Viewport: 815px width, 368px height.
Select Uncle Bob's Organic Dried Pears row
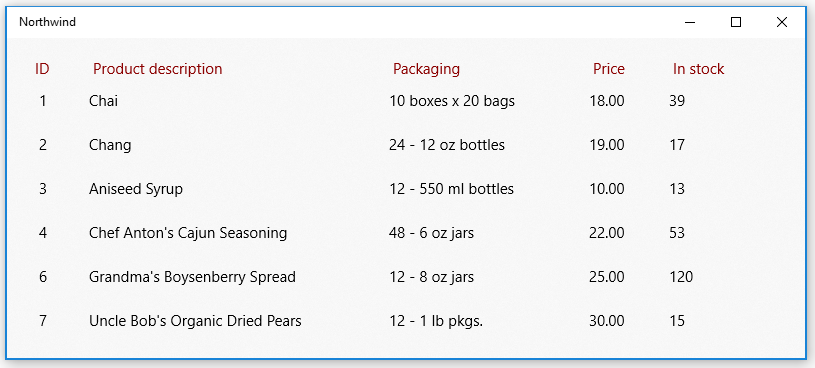click(x=405, y=321)
